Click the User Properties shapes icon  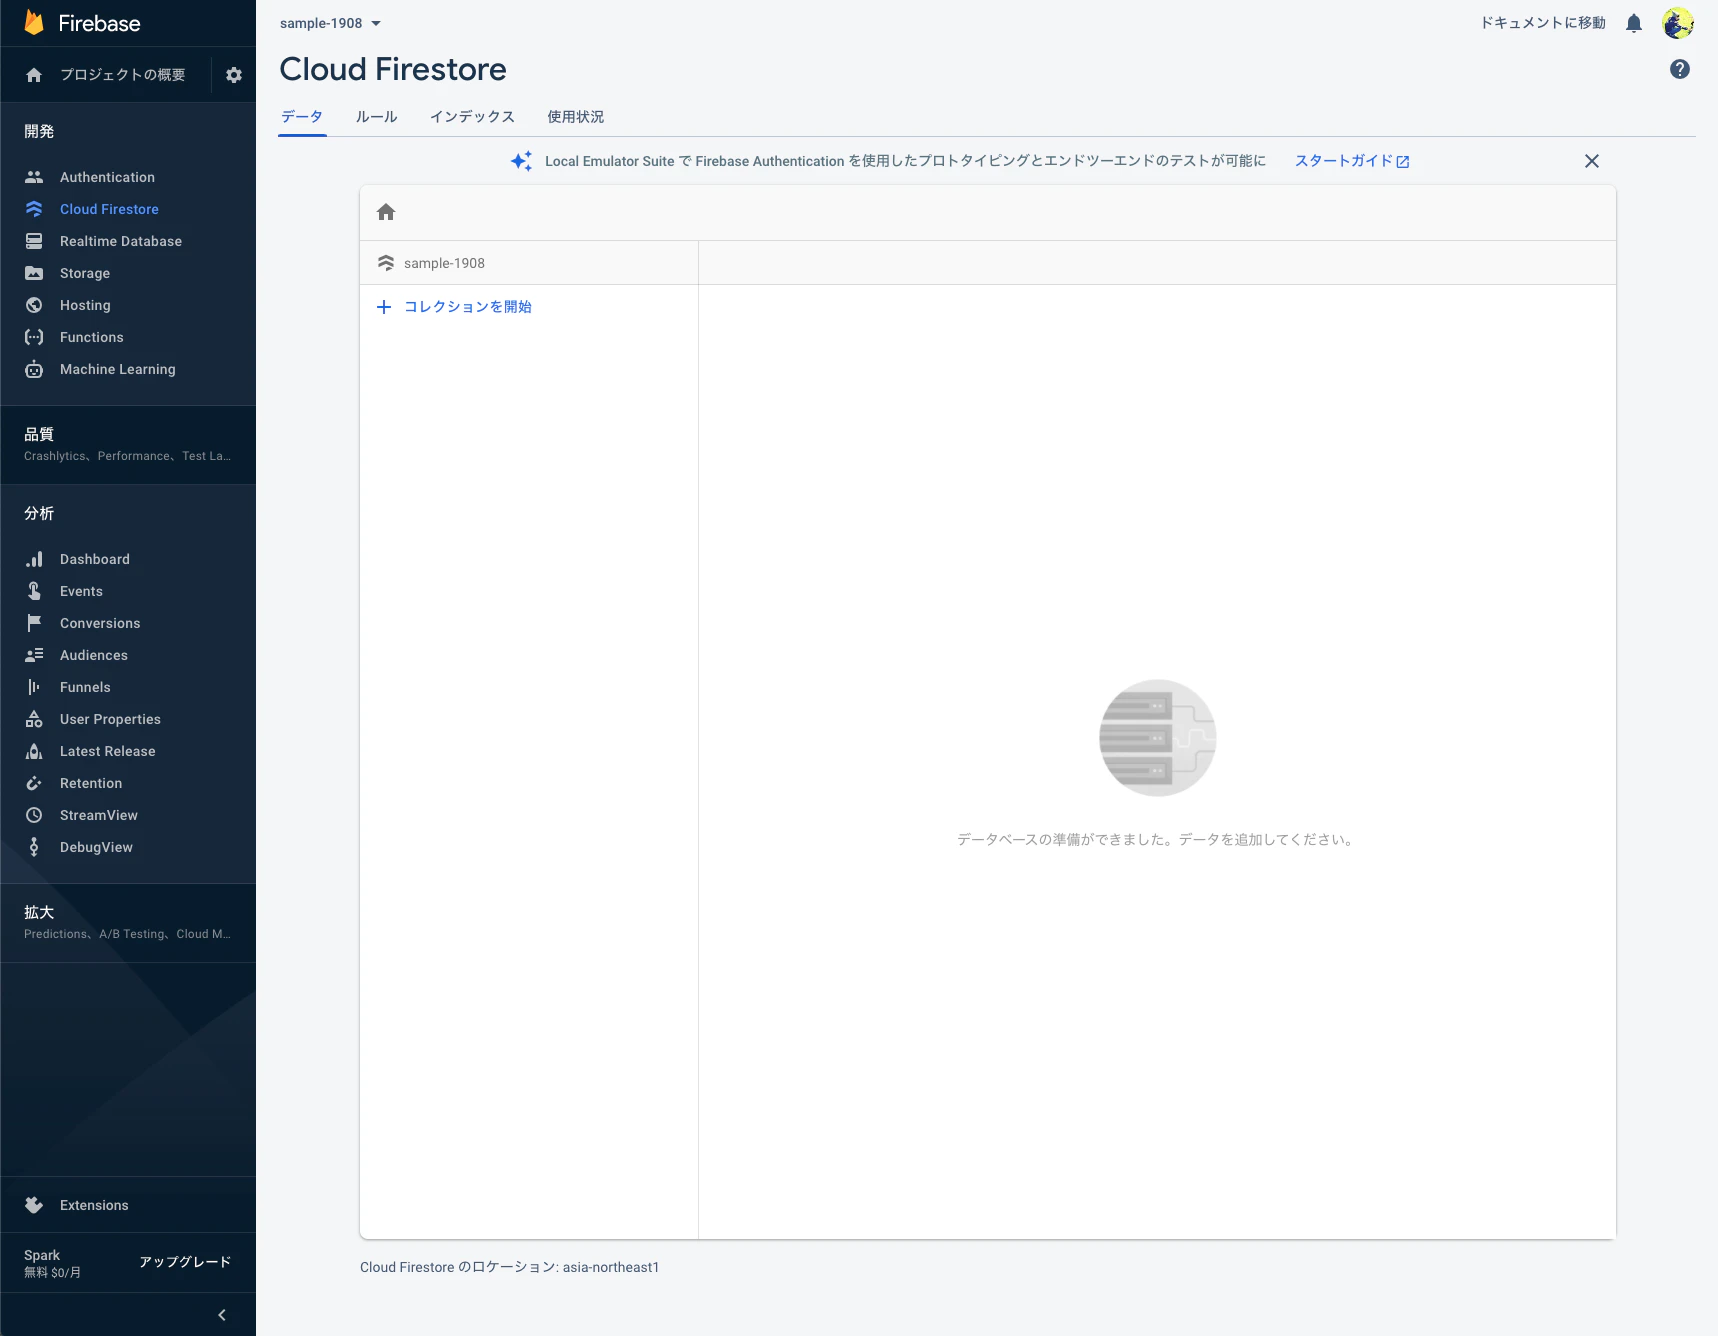coord(34,719)
